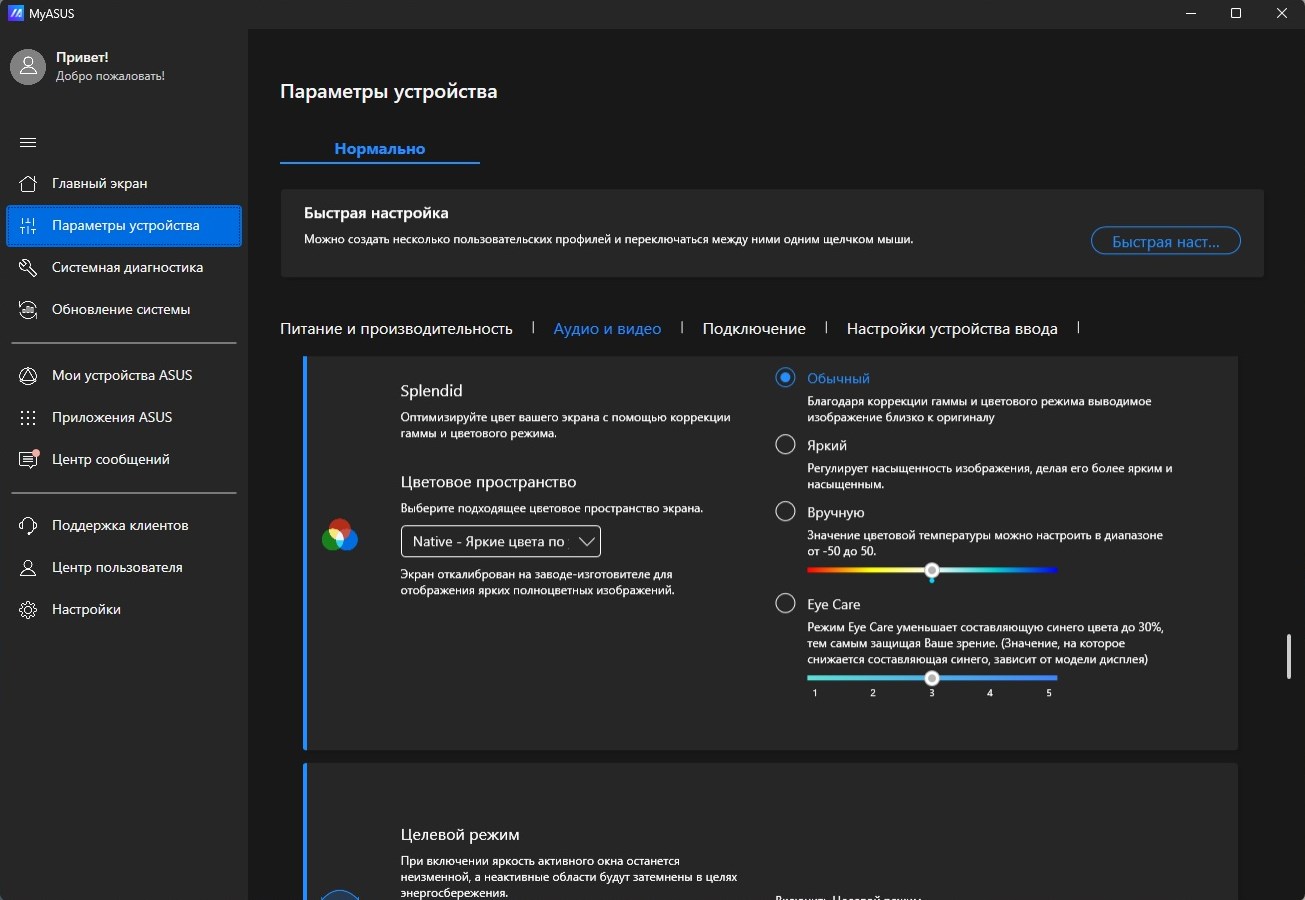Open Настройки устройства ввода tab

click(951, 329)
